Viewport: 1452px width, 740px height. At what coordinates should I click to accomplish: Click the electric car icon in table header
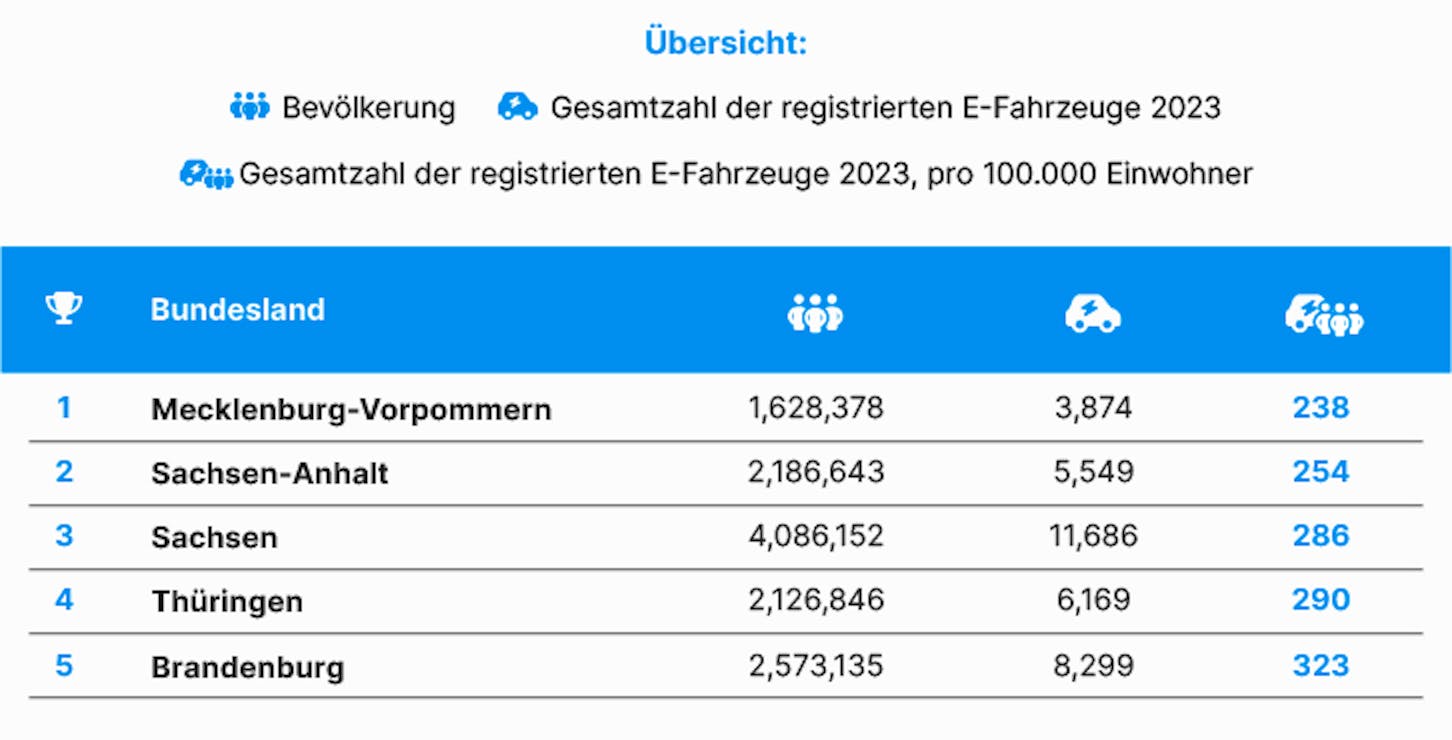pos(1093,313)
